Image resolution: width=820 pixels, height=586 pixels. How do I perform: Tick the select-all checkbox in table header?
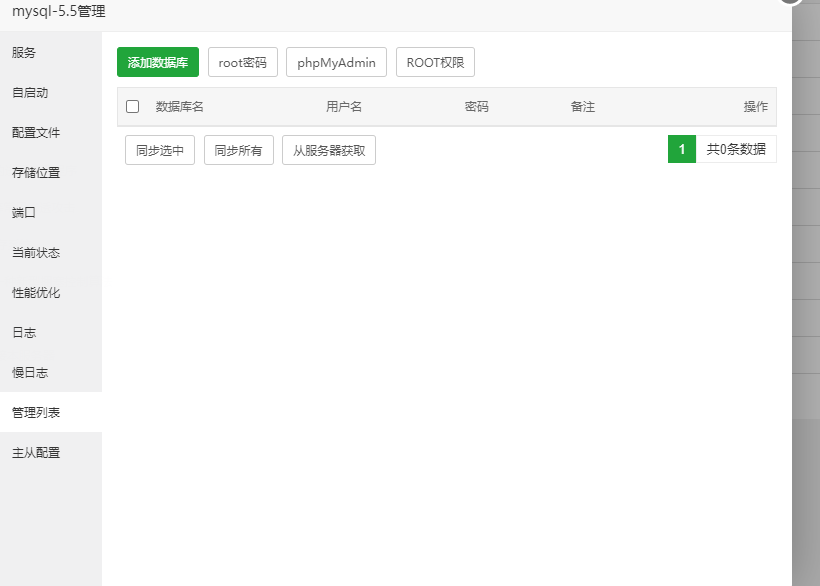[x=132, y=107]
